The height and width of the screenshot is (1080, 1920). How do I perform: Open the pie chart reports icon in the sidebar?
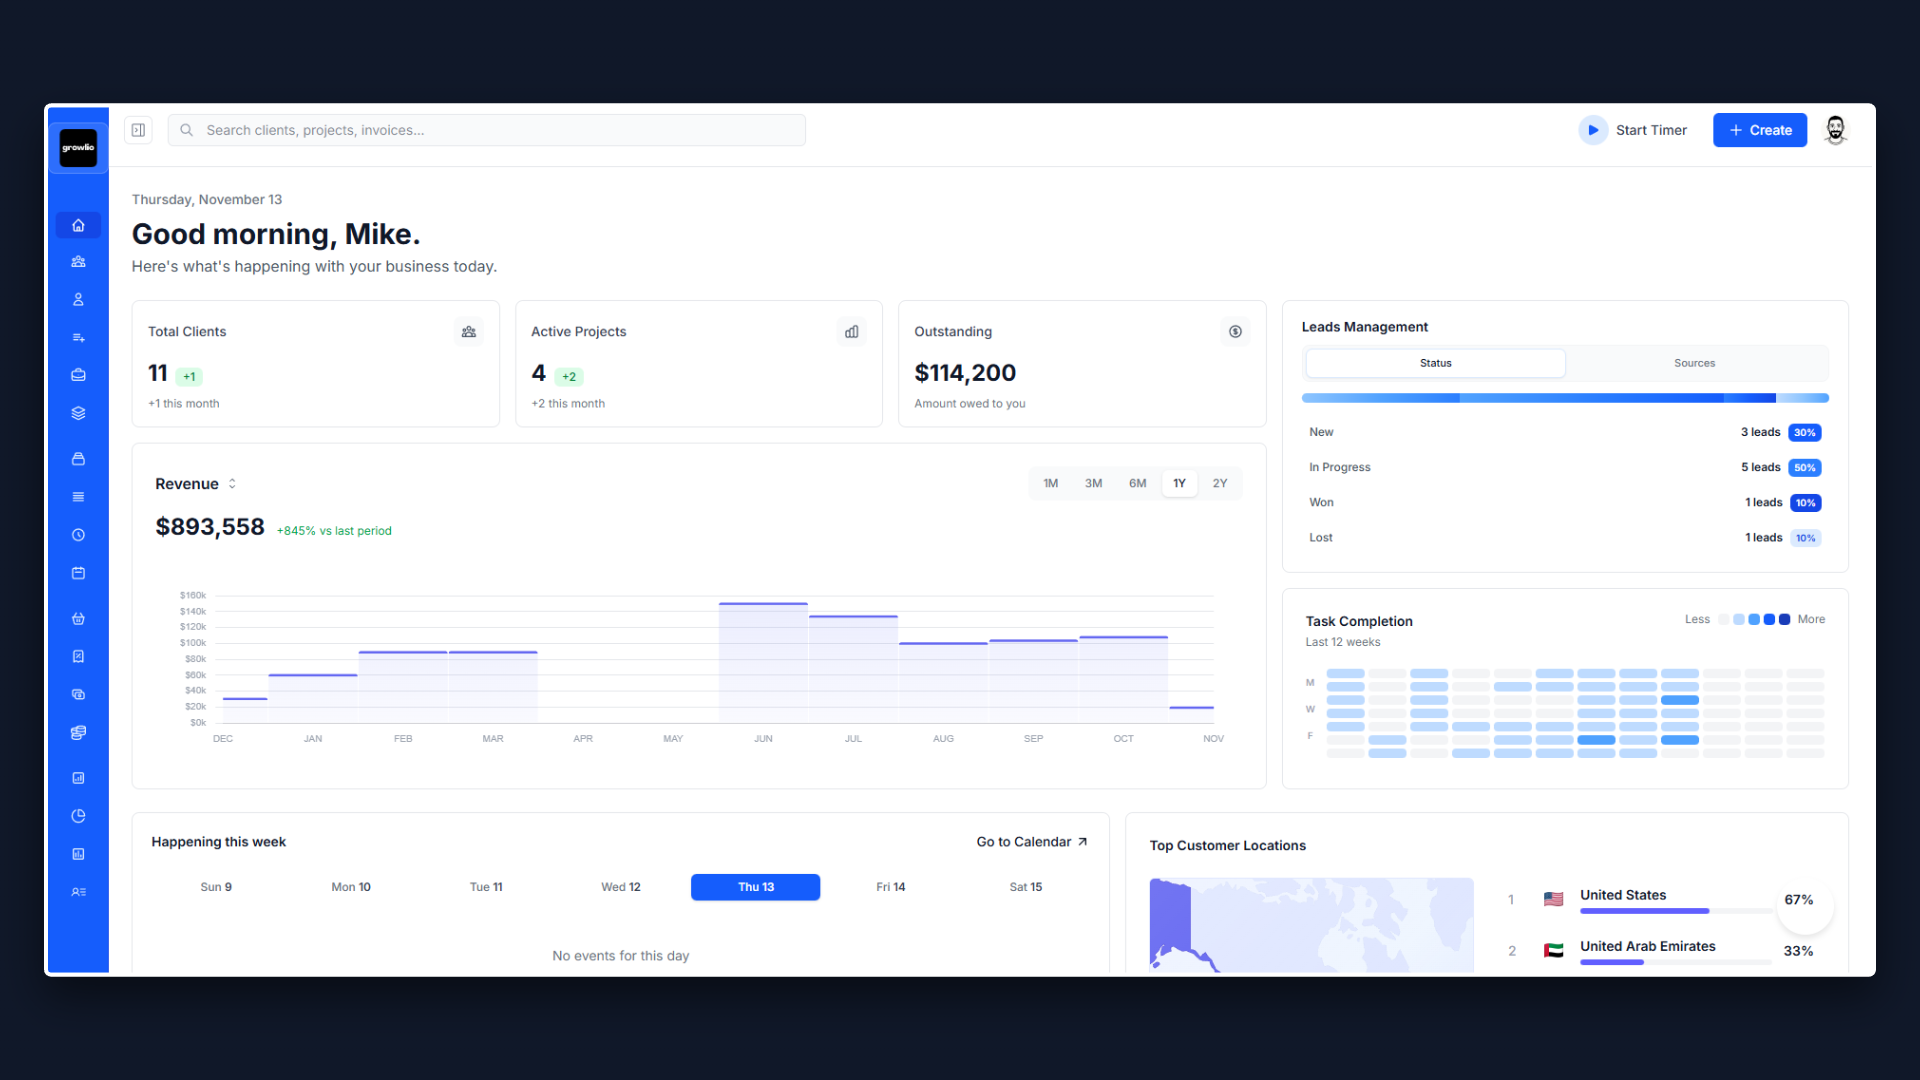point(78,815)
